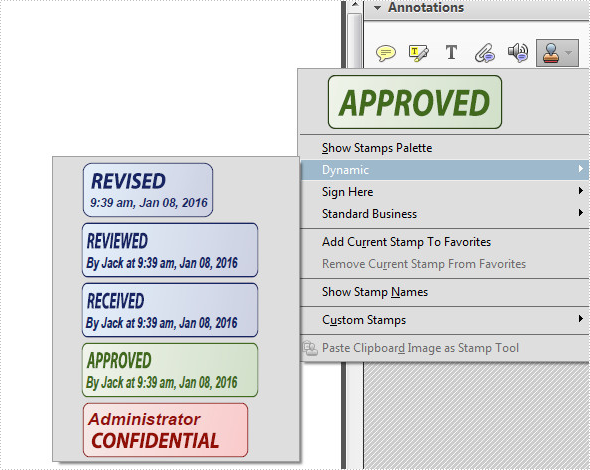Click the document scrollbar up arrow
Screen dimensions: 590x470
click(354, 5)
